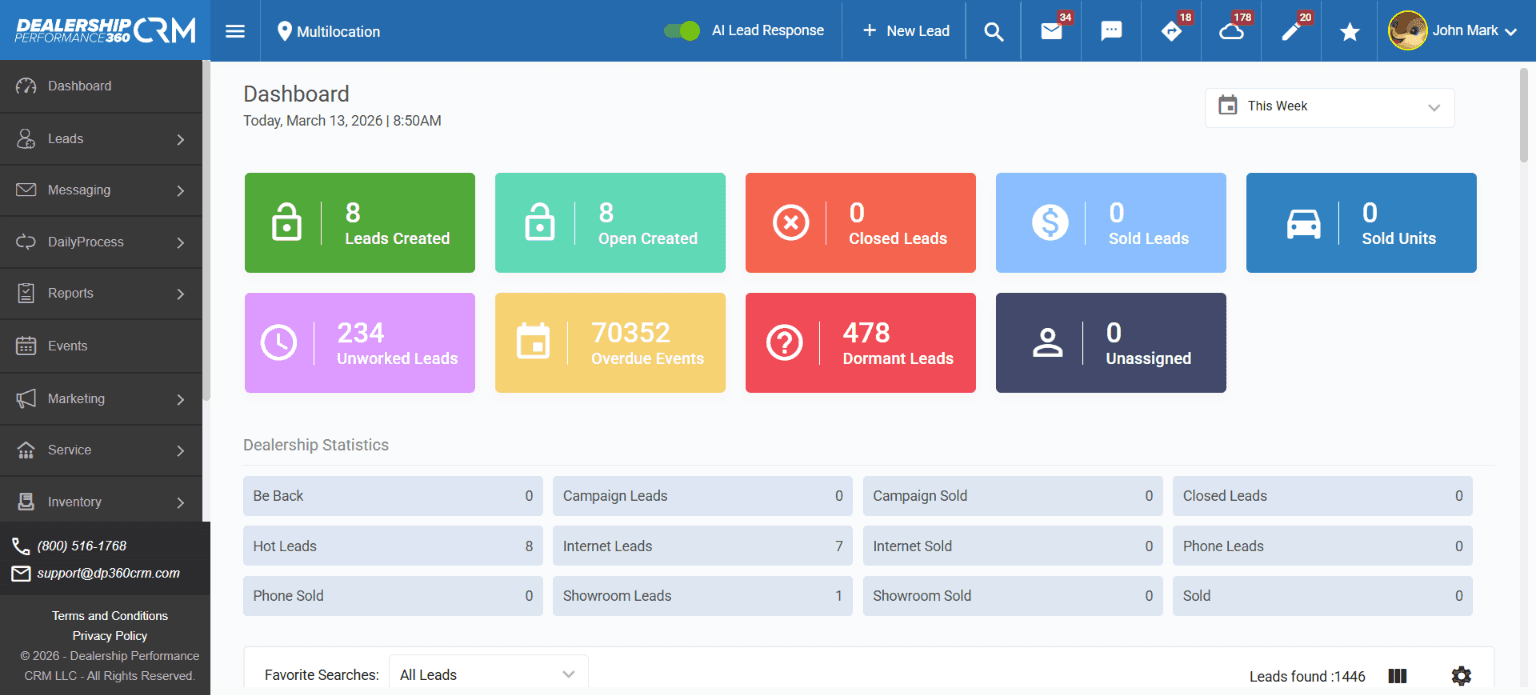Open the mail icon with 34 badge

coord(1051,31)
